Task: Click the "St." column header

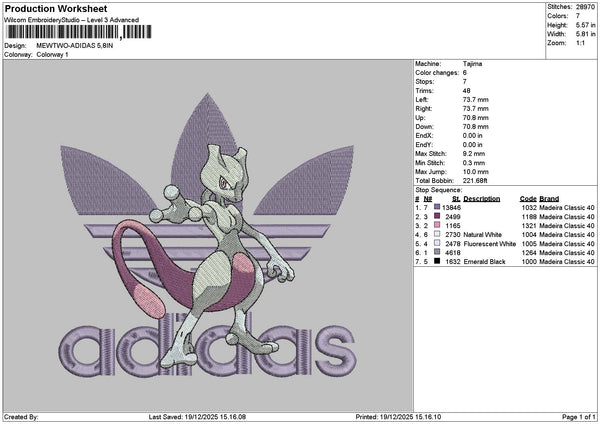Action: [x=456, y=199]
